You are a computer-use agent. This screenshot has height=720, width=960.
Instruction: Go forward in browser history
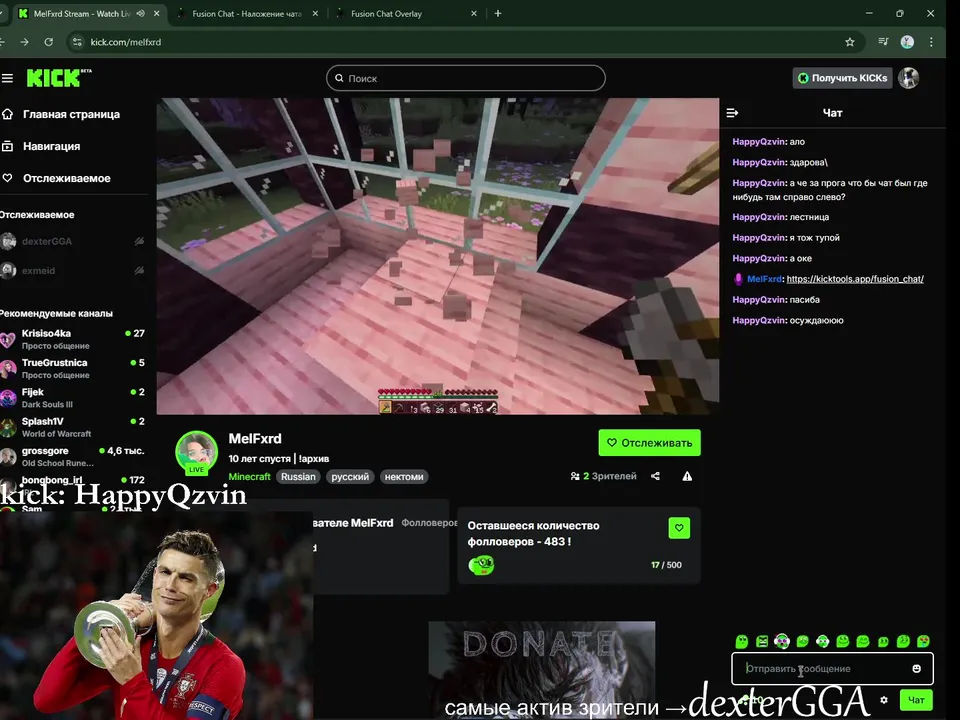[x=24, y=42]
